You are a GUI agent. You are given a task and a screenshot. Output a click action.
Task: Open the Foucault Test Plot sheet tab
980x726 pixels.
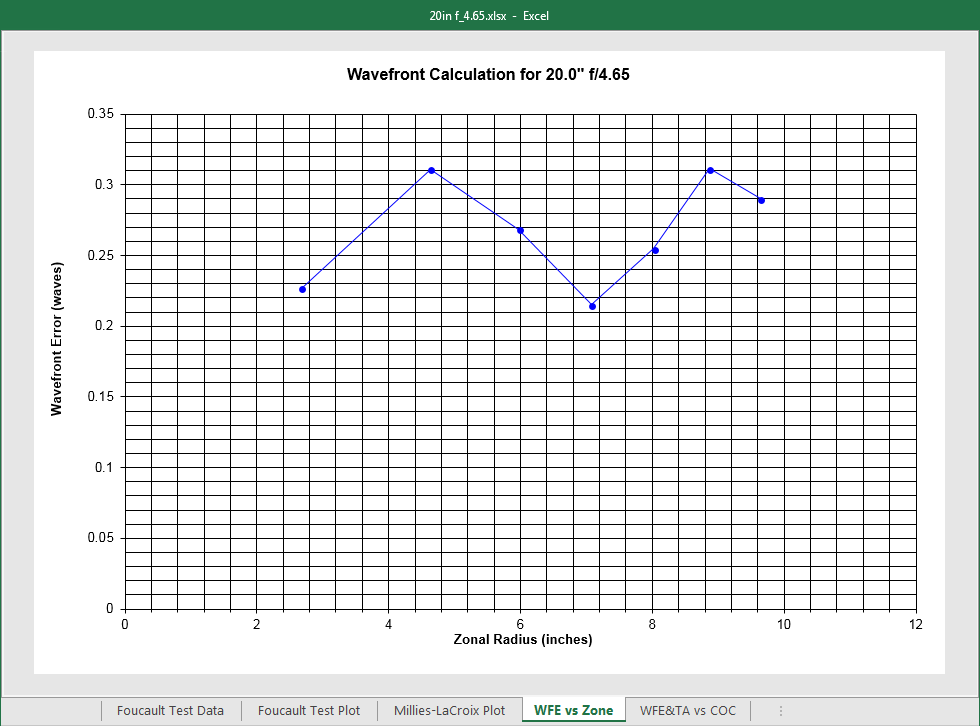click(309, 710)
